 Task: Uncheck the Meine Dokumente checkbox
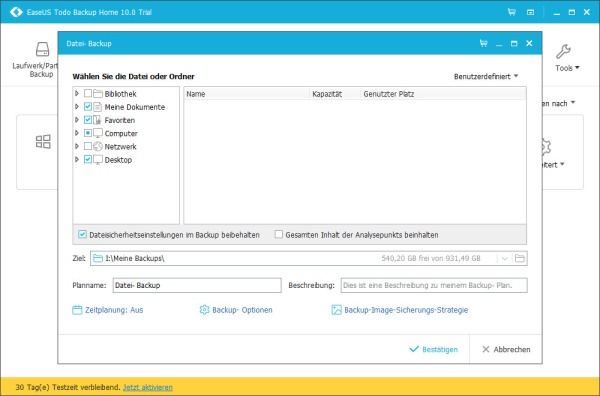[88, 107]
